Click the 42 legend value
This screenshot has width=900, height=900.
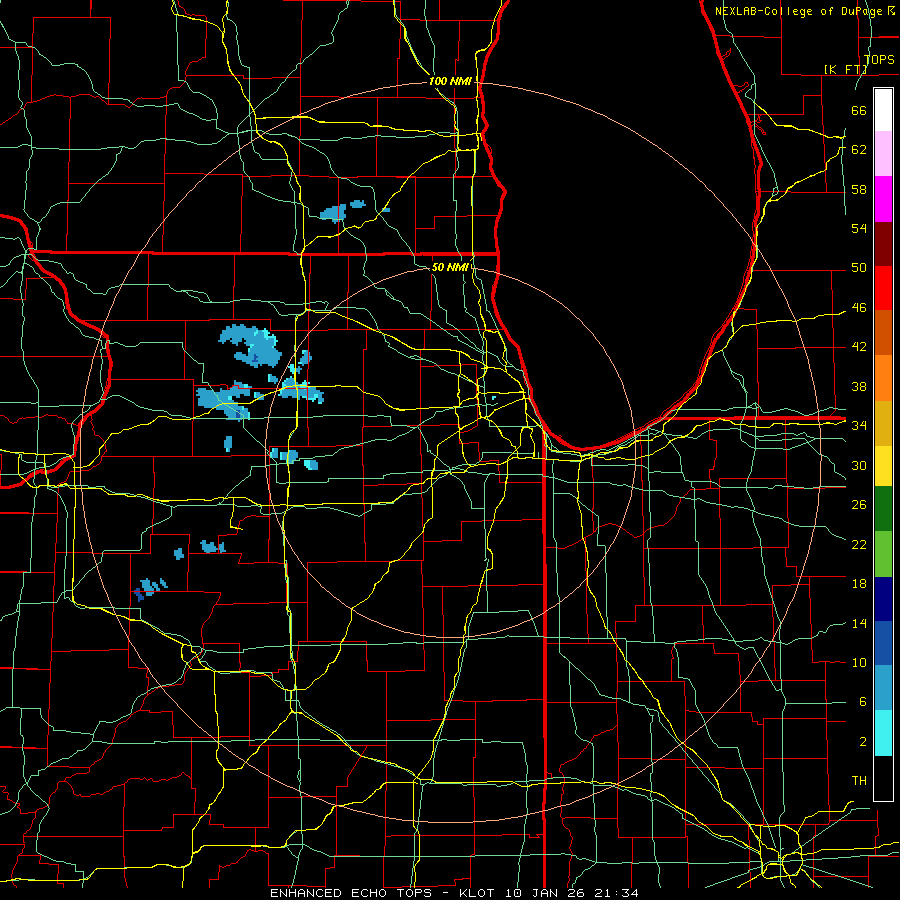[859, 347]
